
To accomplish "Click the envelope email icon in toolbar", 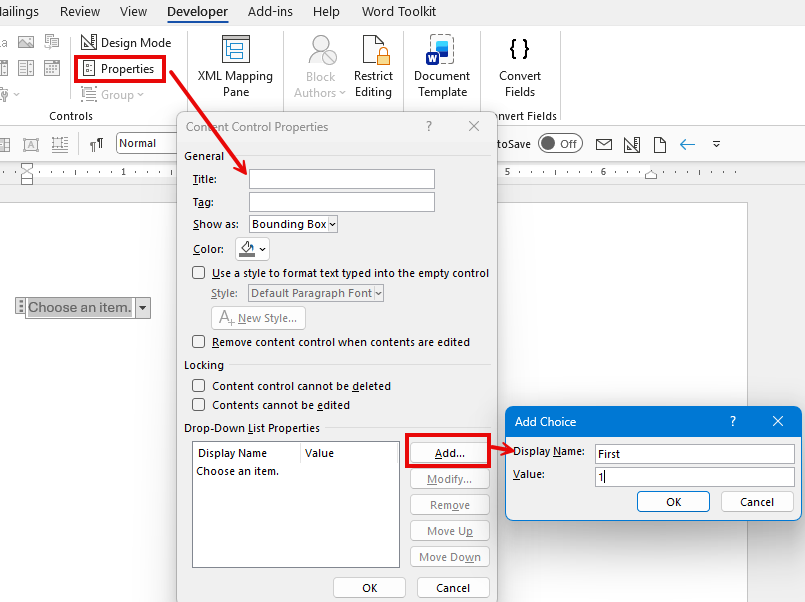I will [x=604, y=144].
